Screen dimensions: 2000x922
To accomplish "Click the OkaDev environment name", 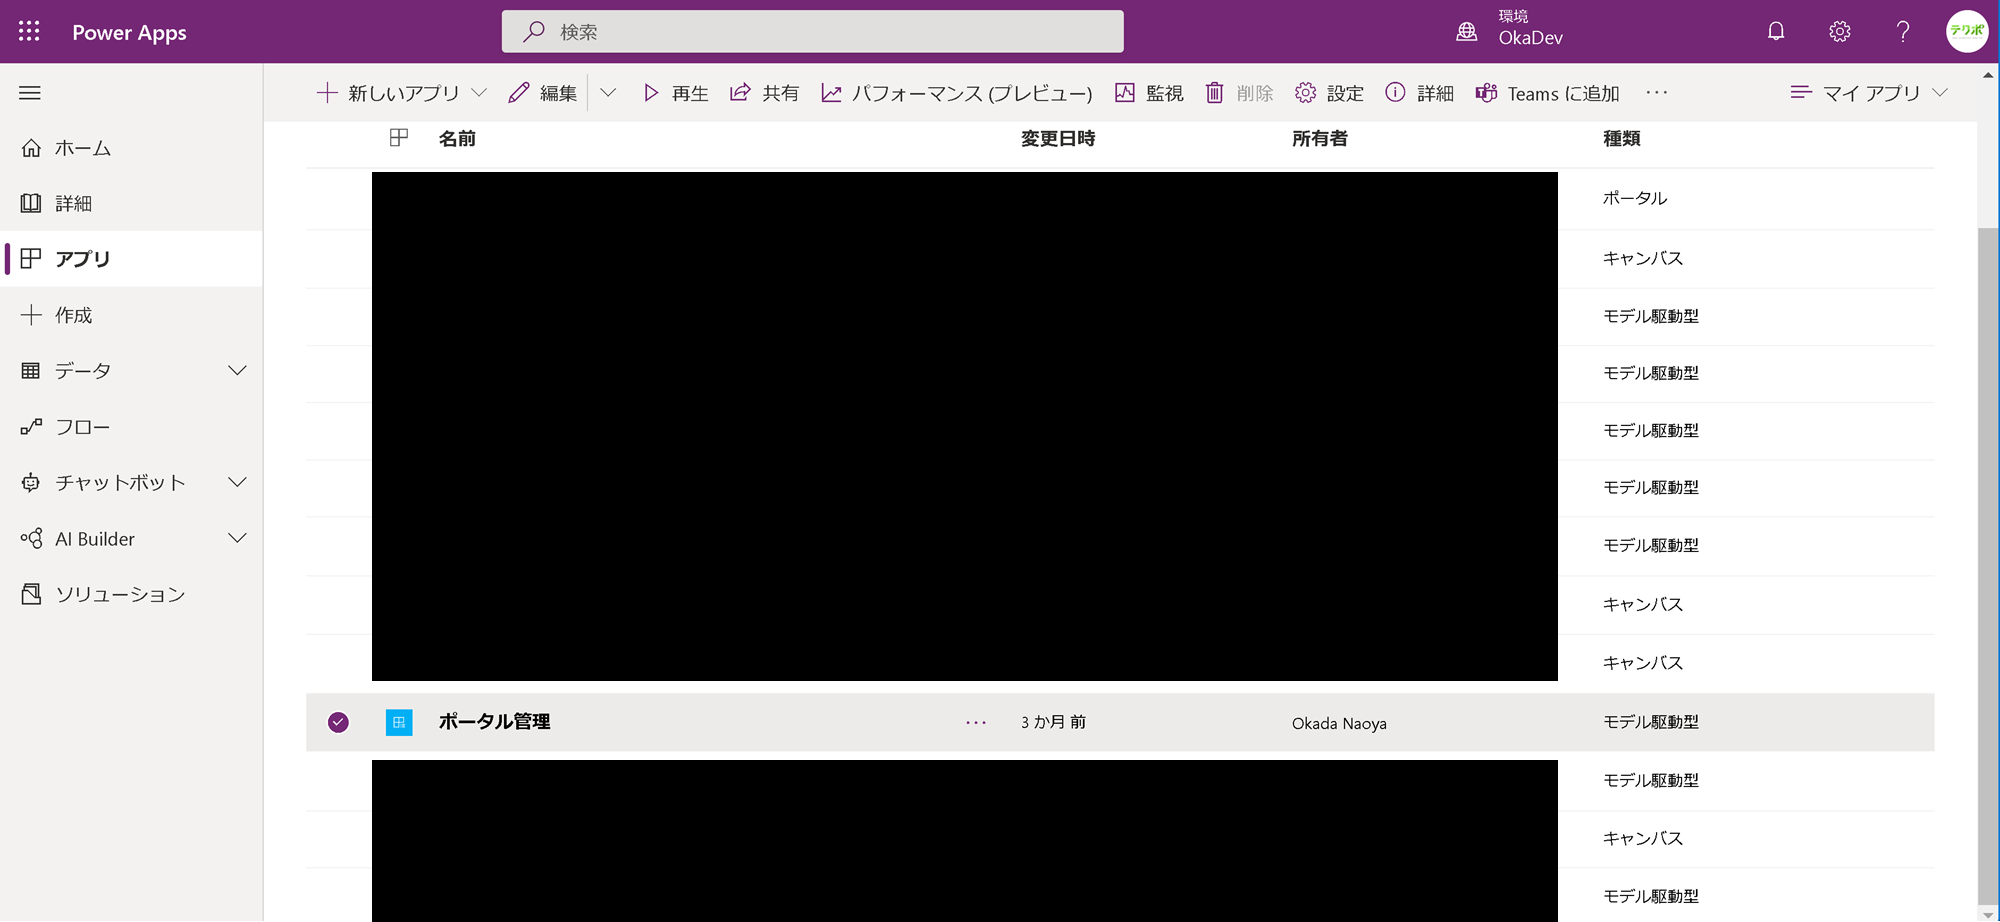I will click(x=1530, y=38).
